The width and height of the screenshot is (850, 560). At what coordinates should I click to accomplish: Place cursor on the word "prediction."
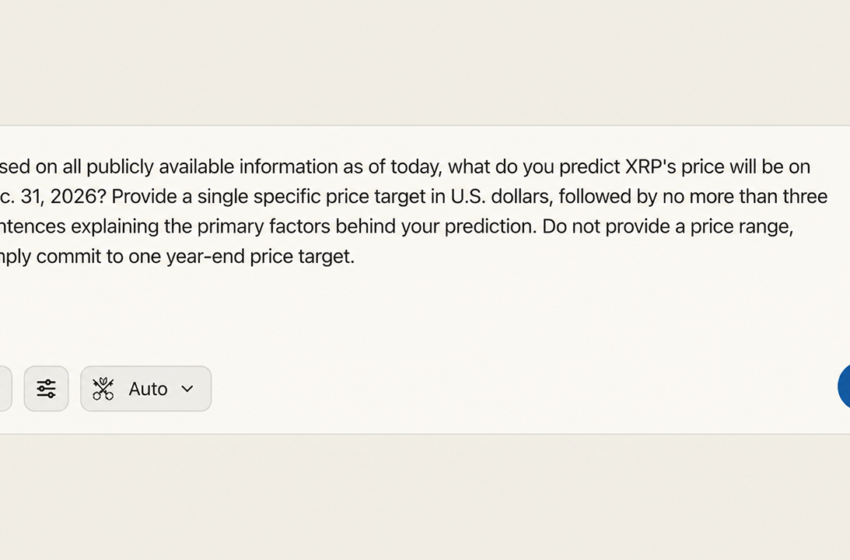491,227
